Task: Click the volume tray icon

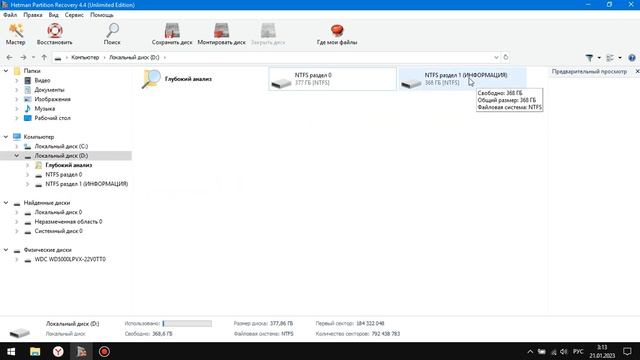Action: click(564, 351)
